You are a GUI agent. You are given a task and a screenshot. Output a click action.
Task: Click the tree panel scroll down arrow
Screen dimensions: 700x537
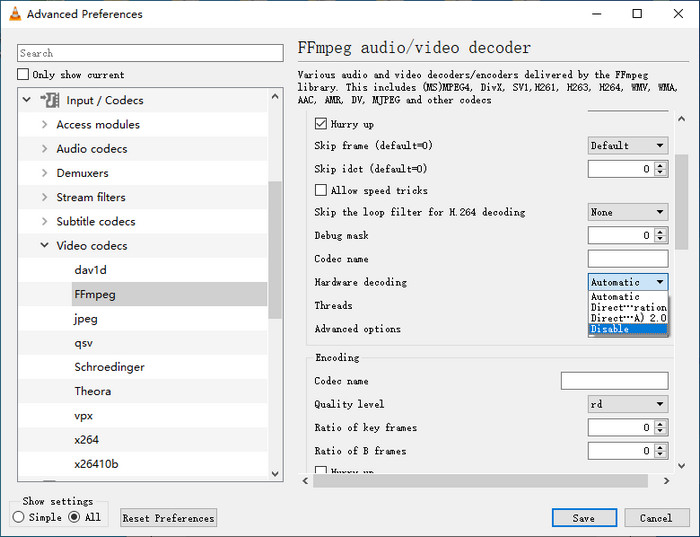tap(275, 474)
